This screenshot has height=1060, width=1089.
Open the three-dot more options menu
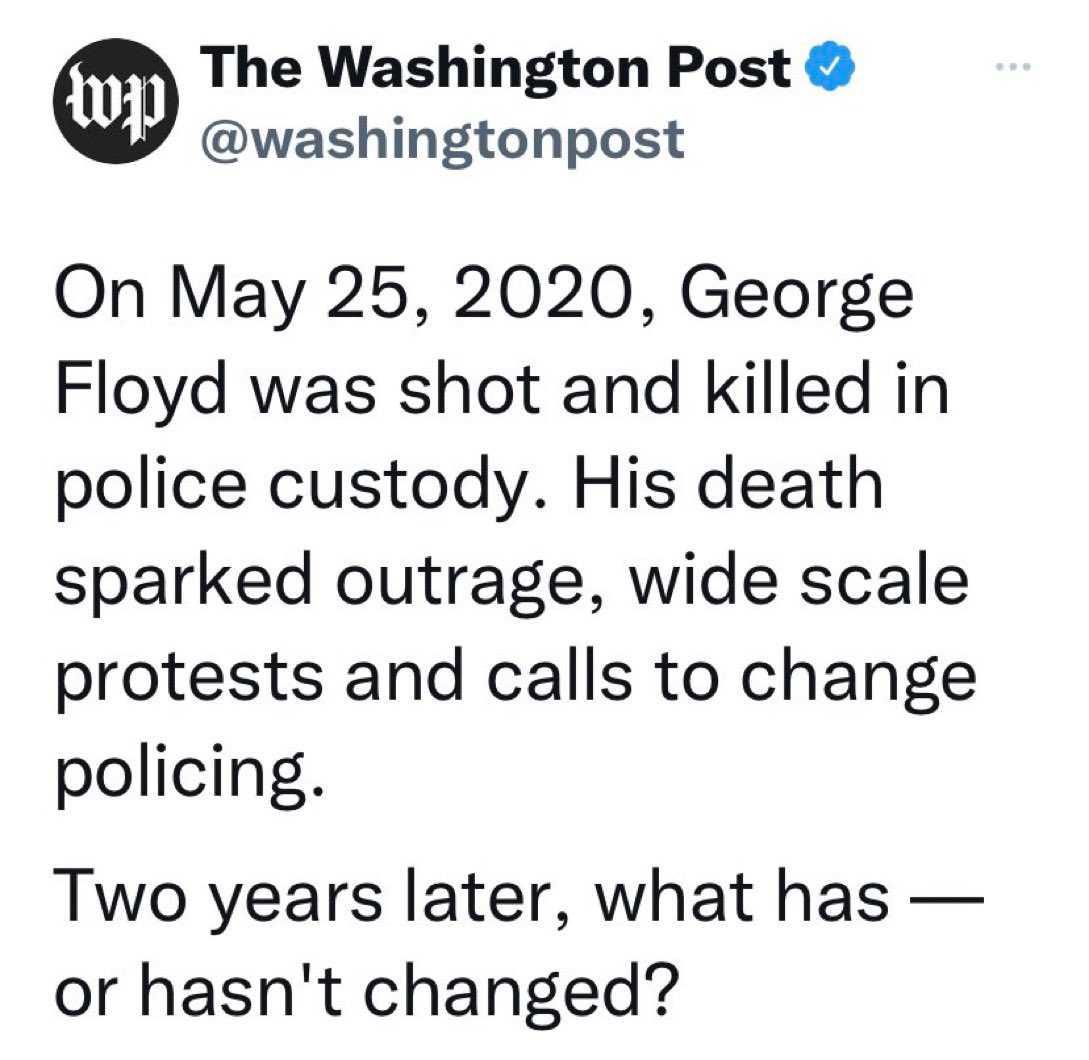1013,67
